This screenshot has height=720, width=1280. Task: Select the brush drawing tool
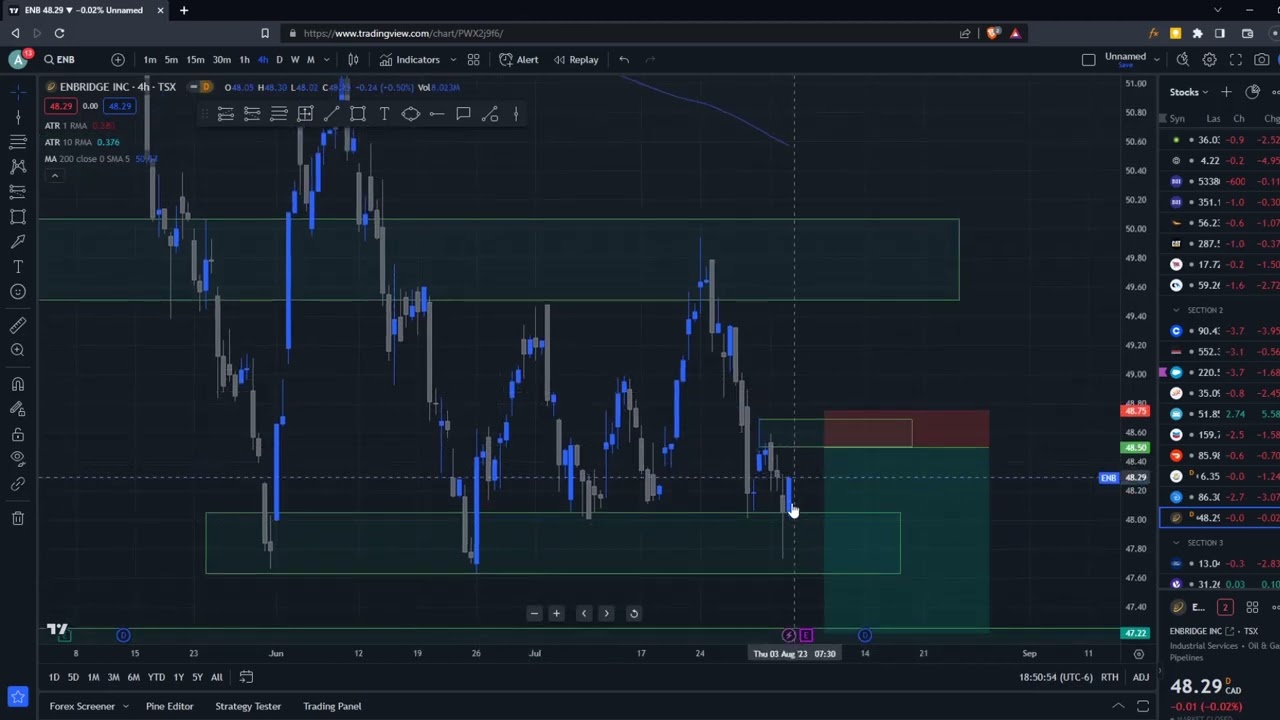(18, 241)
